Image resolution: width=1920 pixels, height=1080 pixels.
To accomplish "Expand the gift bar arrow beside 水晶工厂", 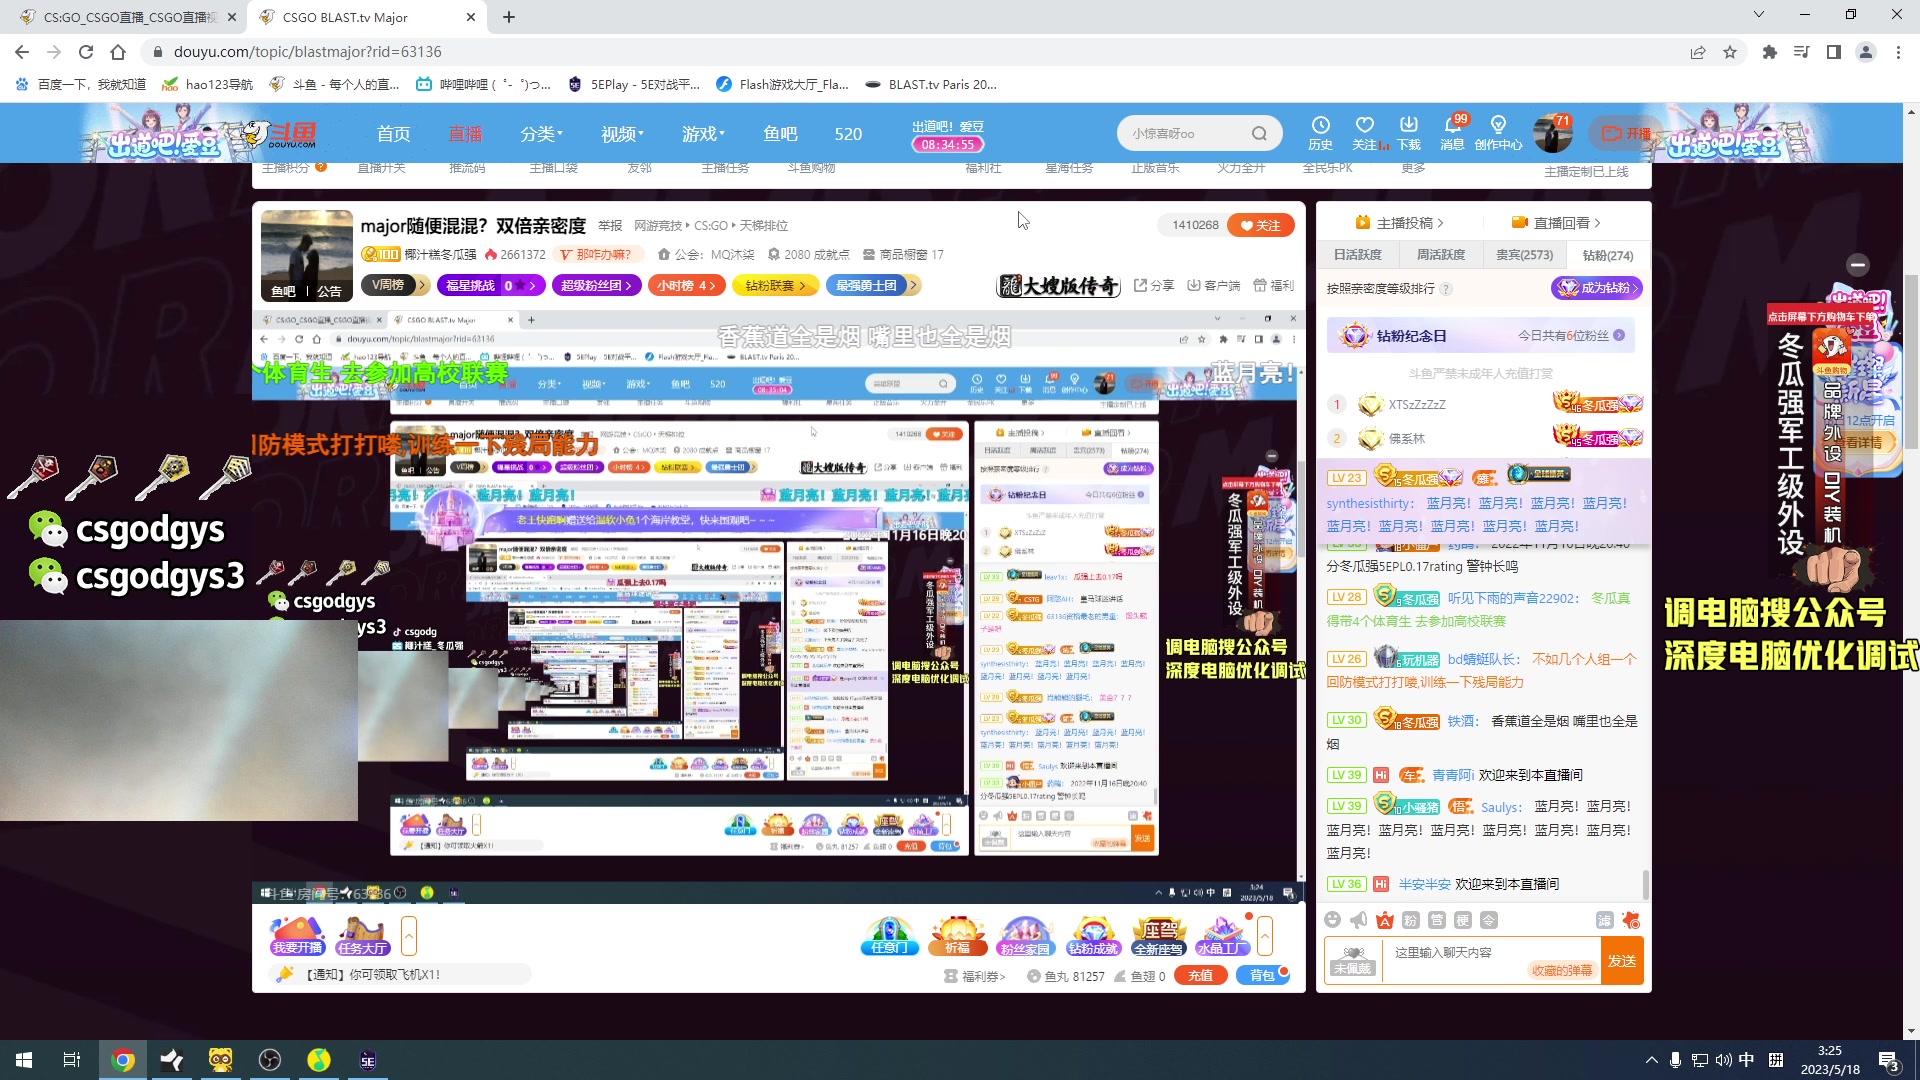I will (x=1265, y=936).
